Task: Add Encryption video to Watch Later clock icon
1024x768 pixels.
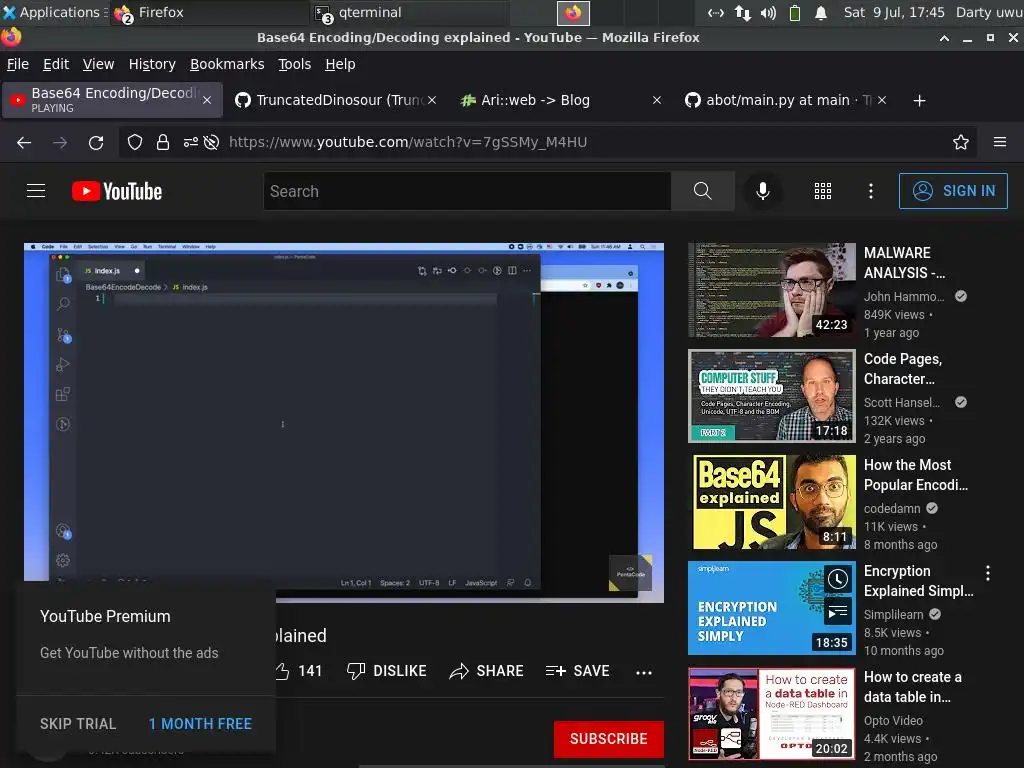Action: (838, 579)
